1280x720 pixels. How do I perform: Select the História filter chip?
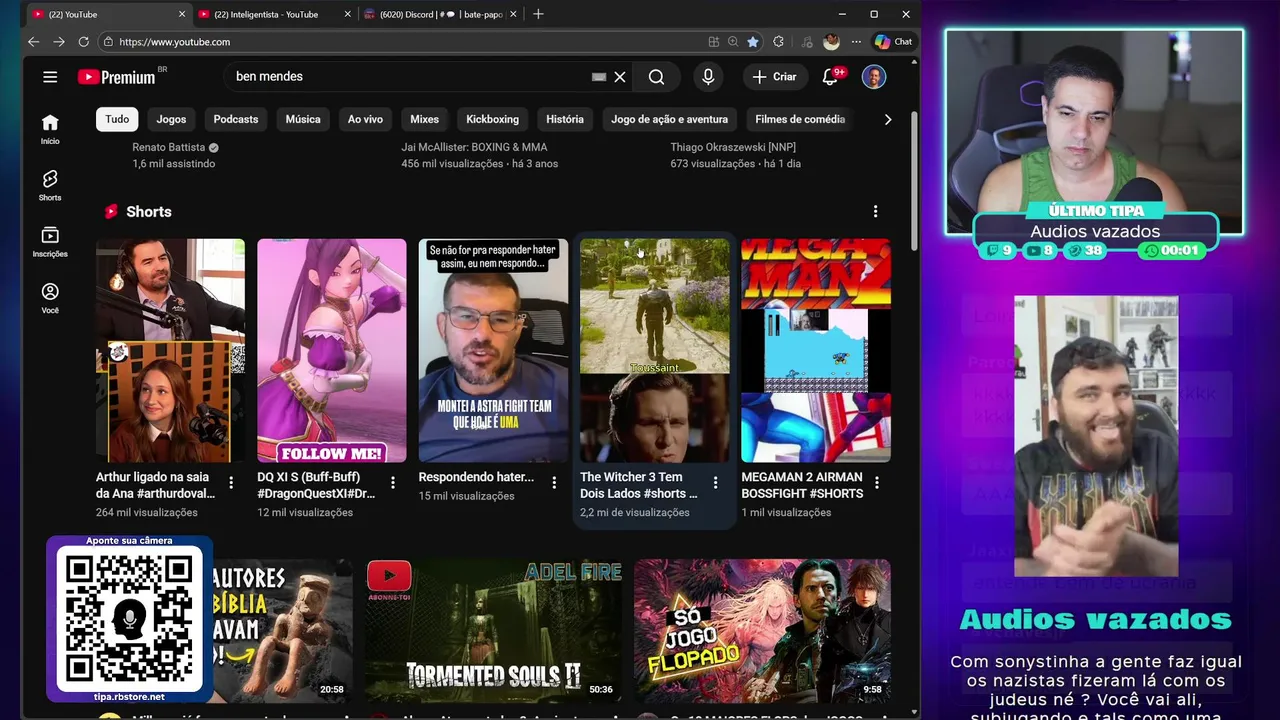tap(565, 119)
